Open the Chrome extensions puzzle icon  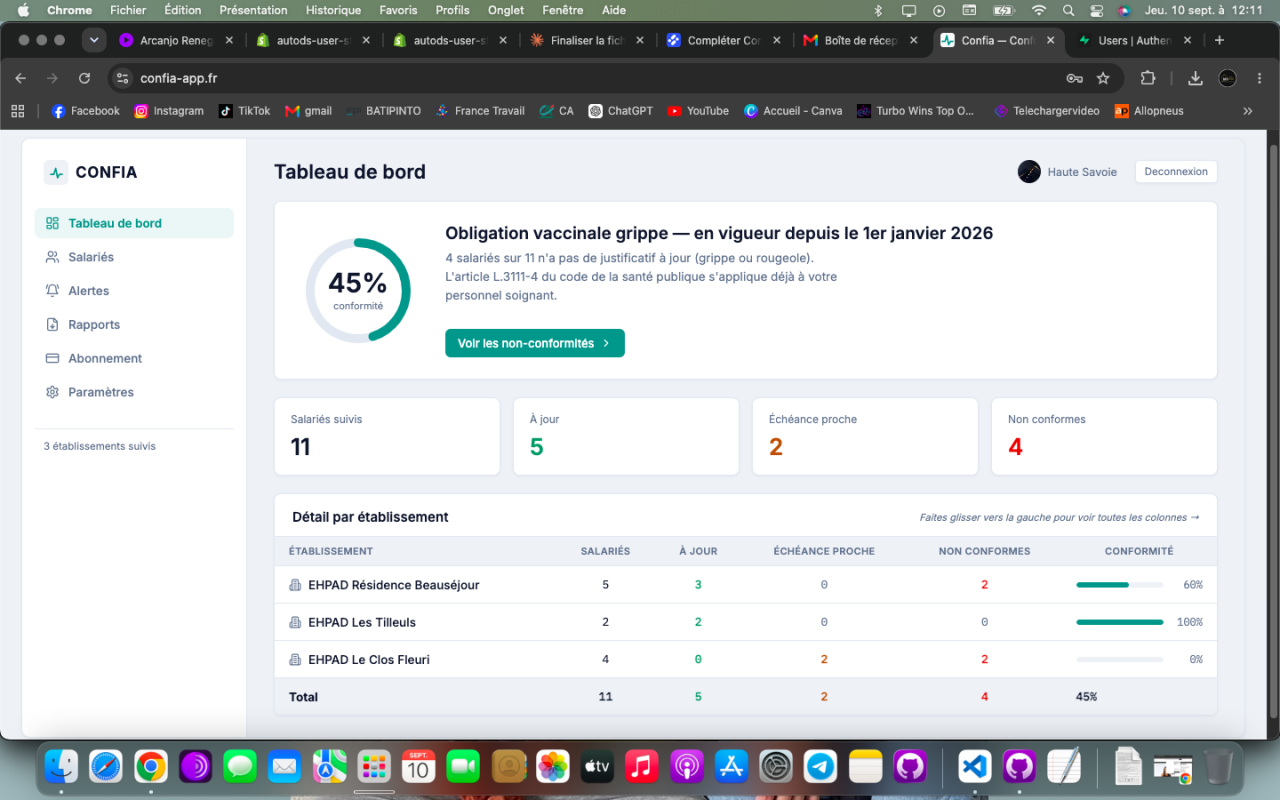click(x=1148, y=78)
